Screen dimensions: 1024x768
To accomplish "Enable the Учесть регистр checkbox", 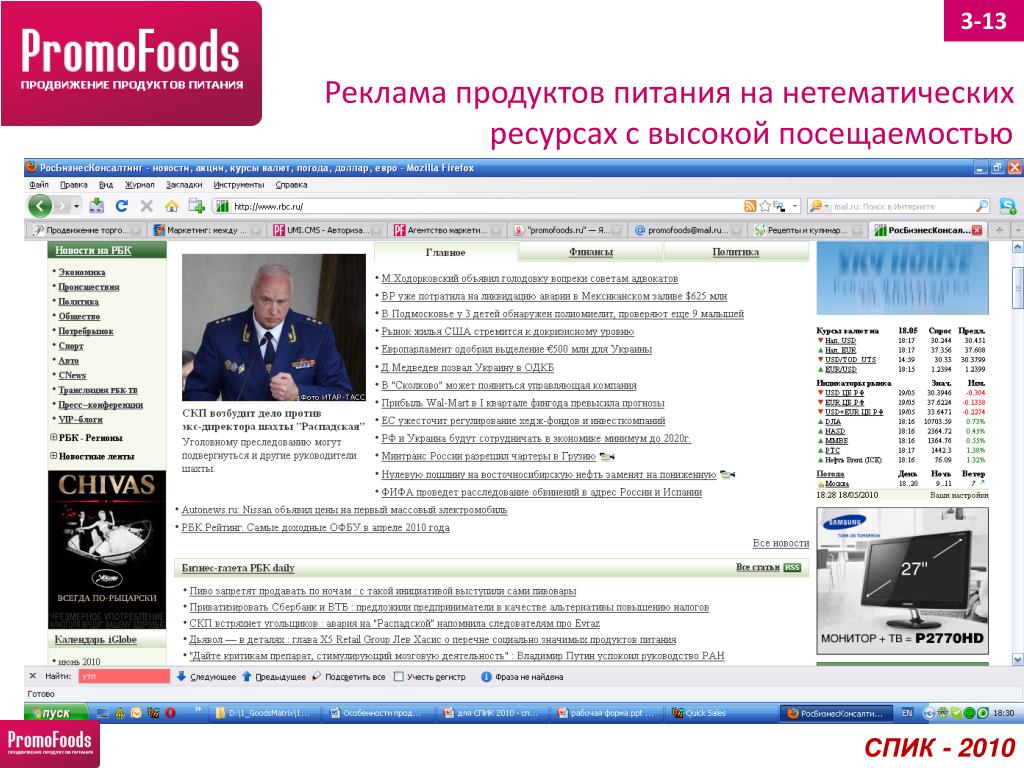I will click(398, 677).
